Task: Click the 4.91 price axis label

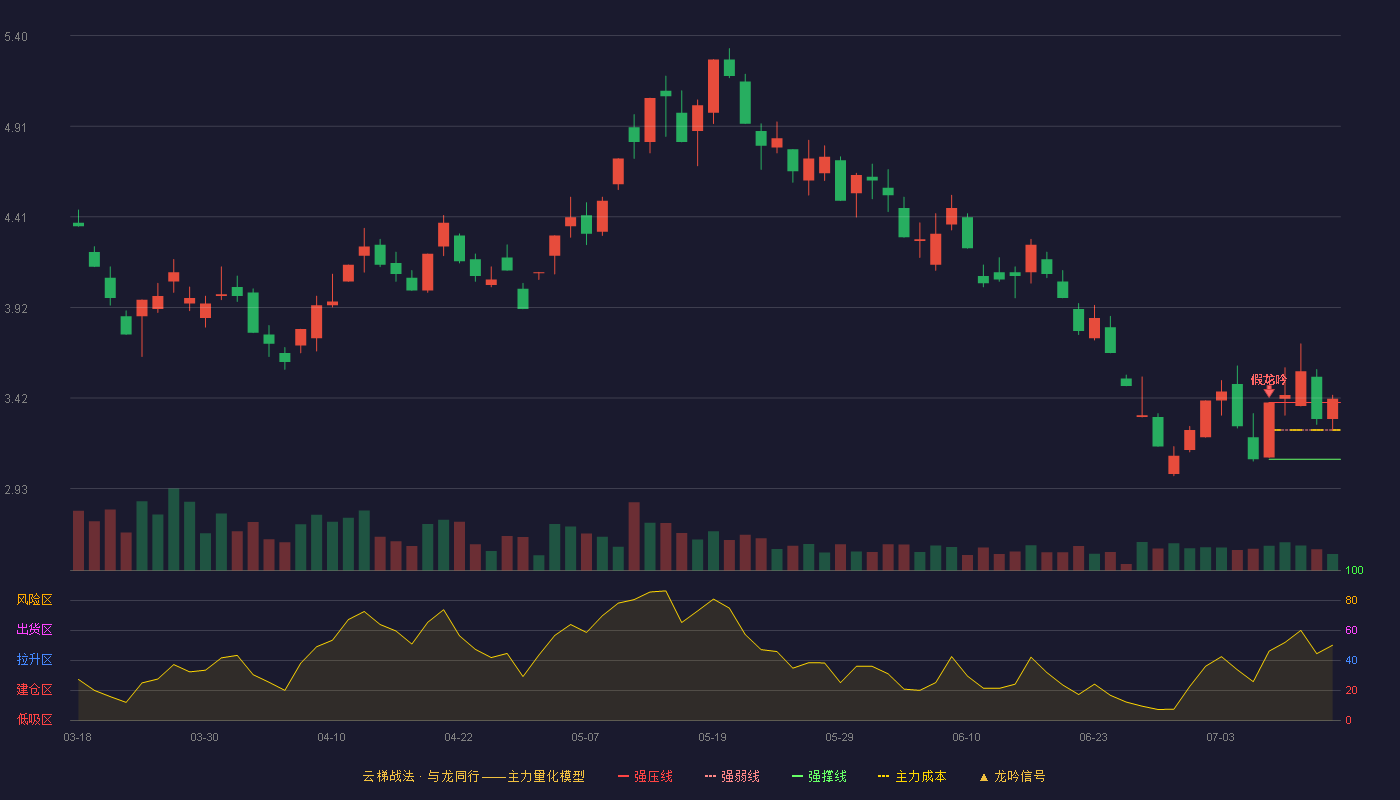Action: 16,128
